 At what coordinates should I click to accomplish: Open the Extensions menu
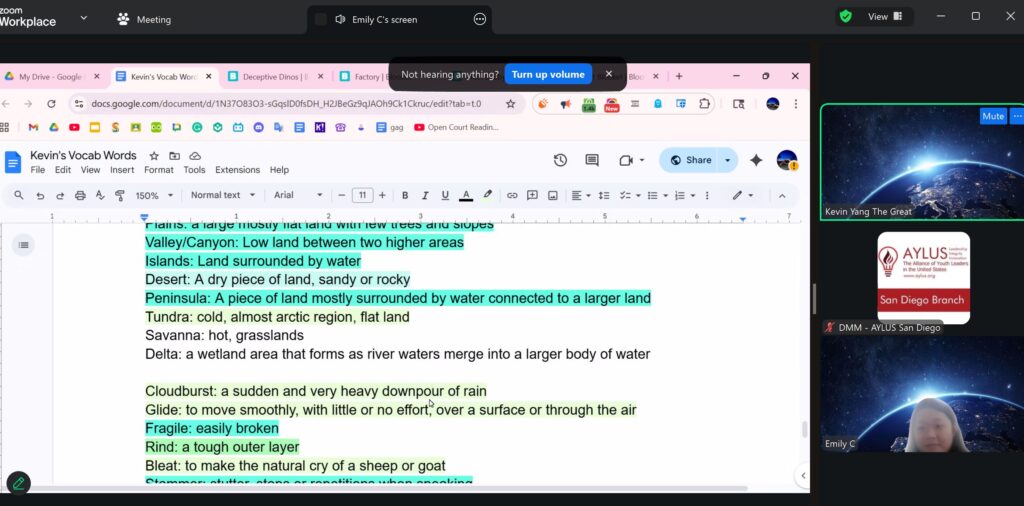tap(237, 170)
